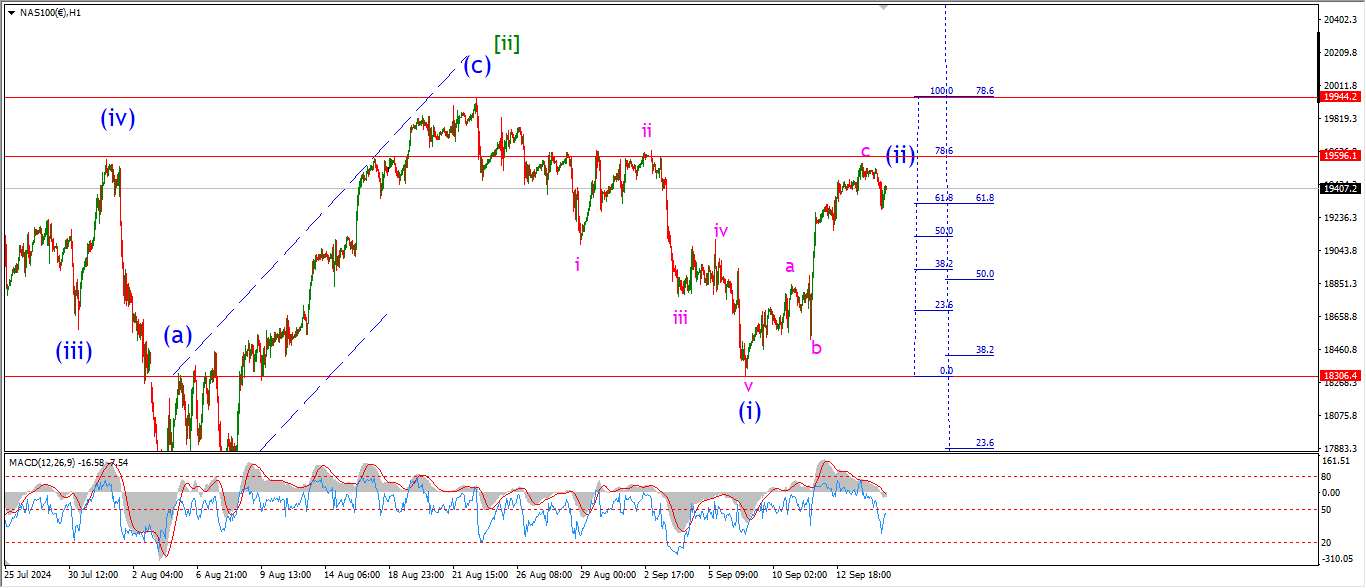This screenshot has width=1366, height=588.
Task: Click the 5 Sep 09:00 time axis label
Action: [732, 575]
